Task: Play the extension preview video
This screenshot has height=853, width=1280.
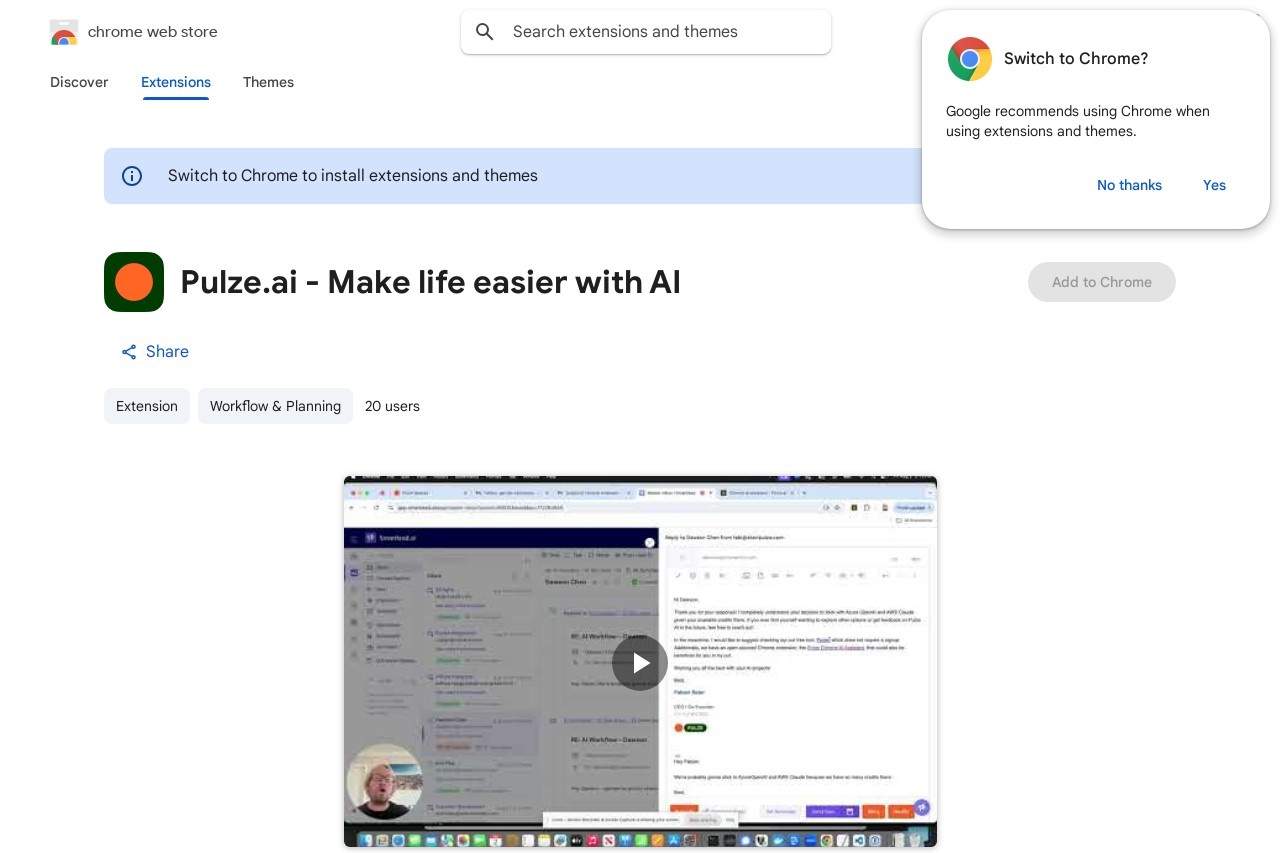Action: pyautogui.click(x=640, y=662)
